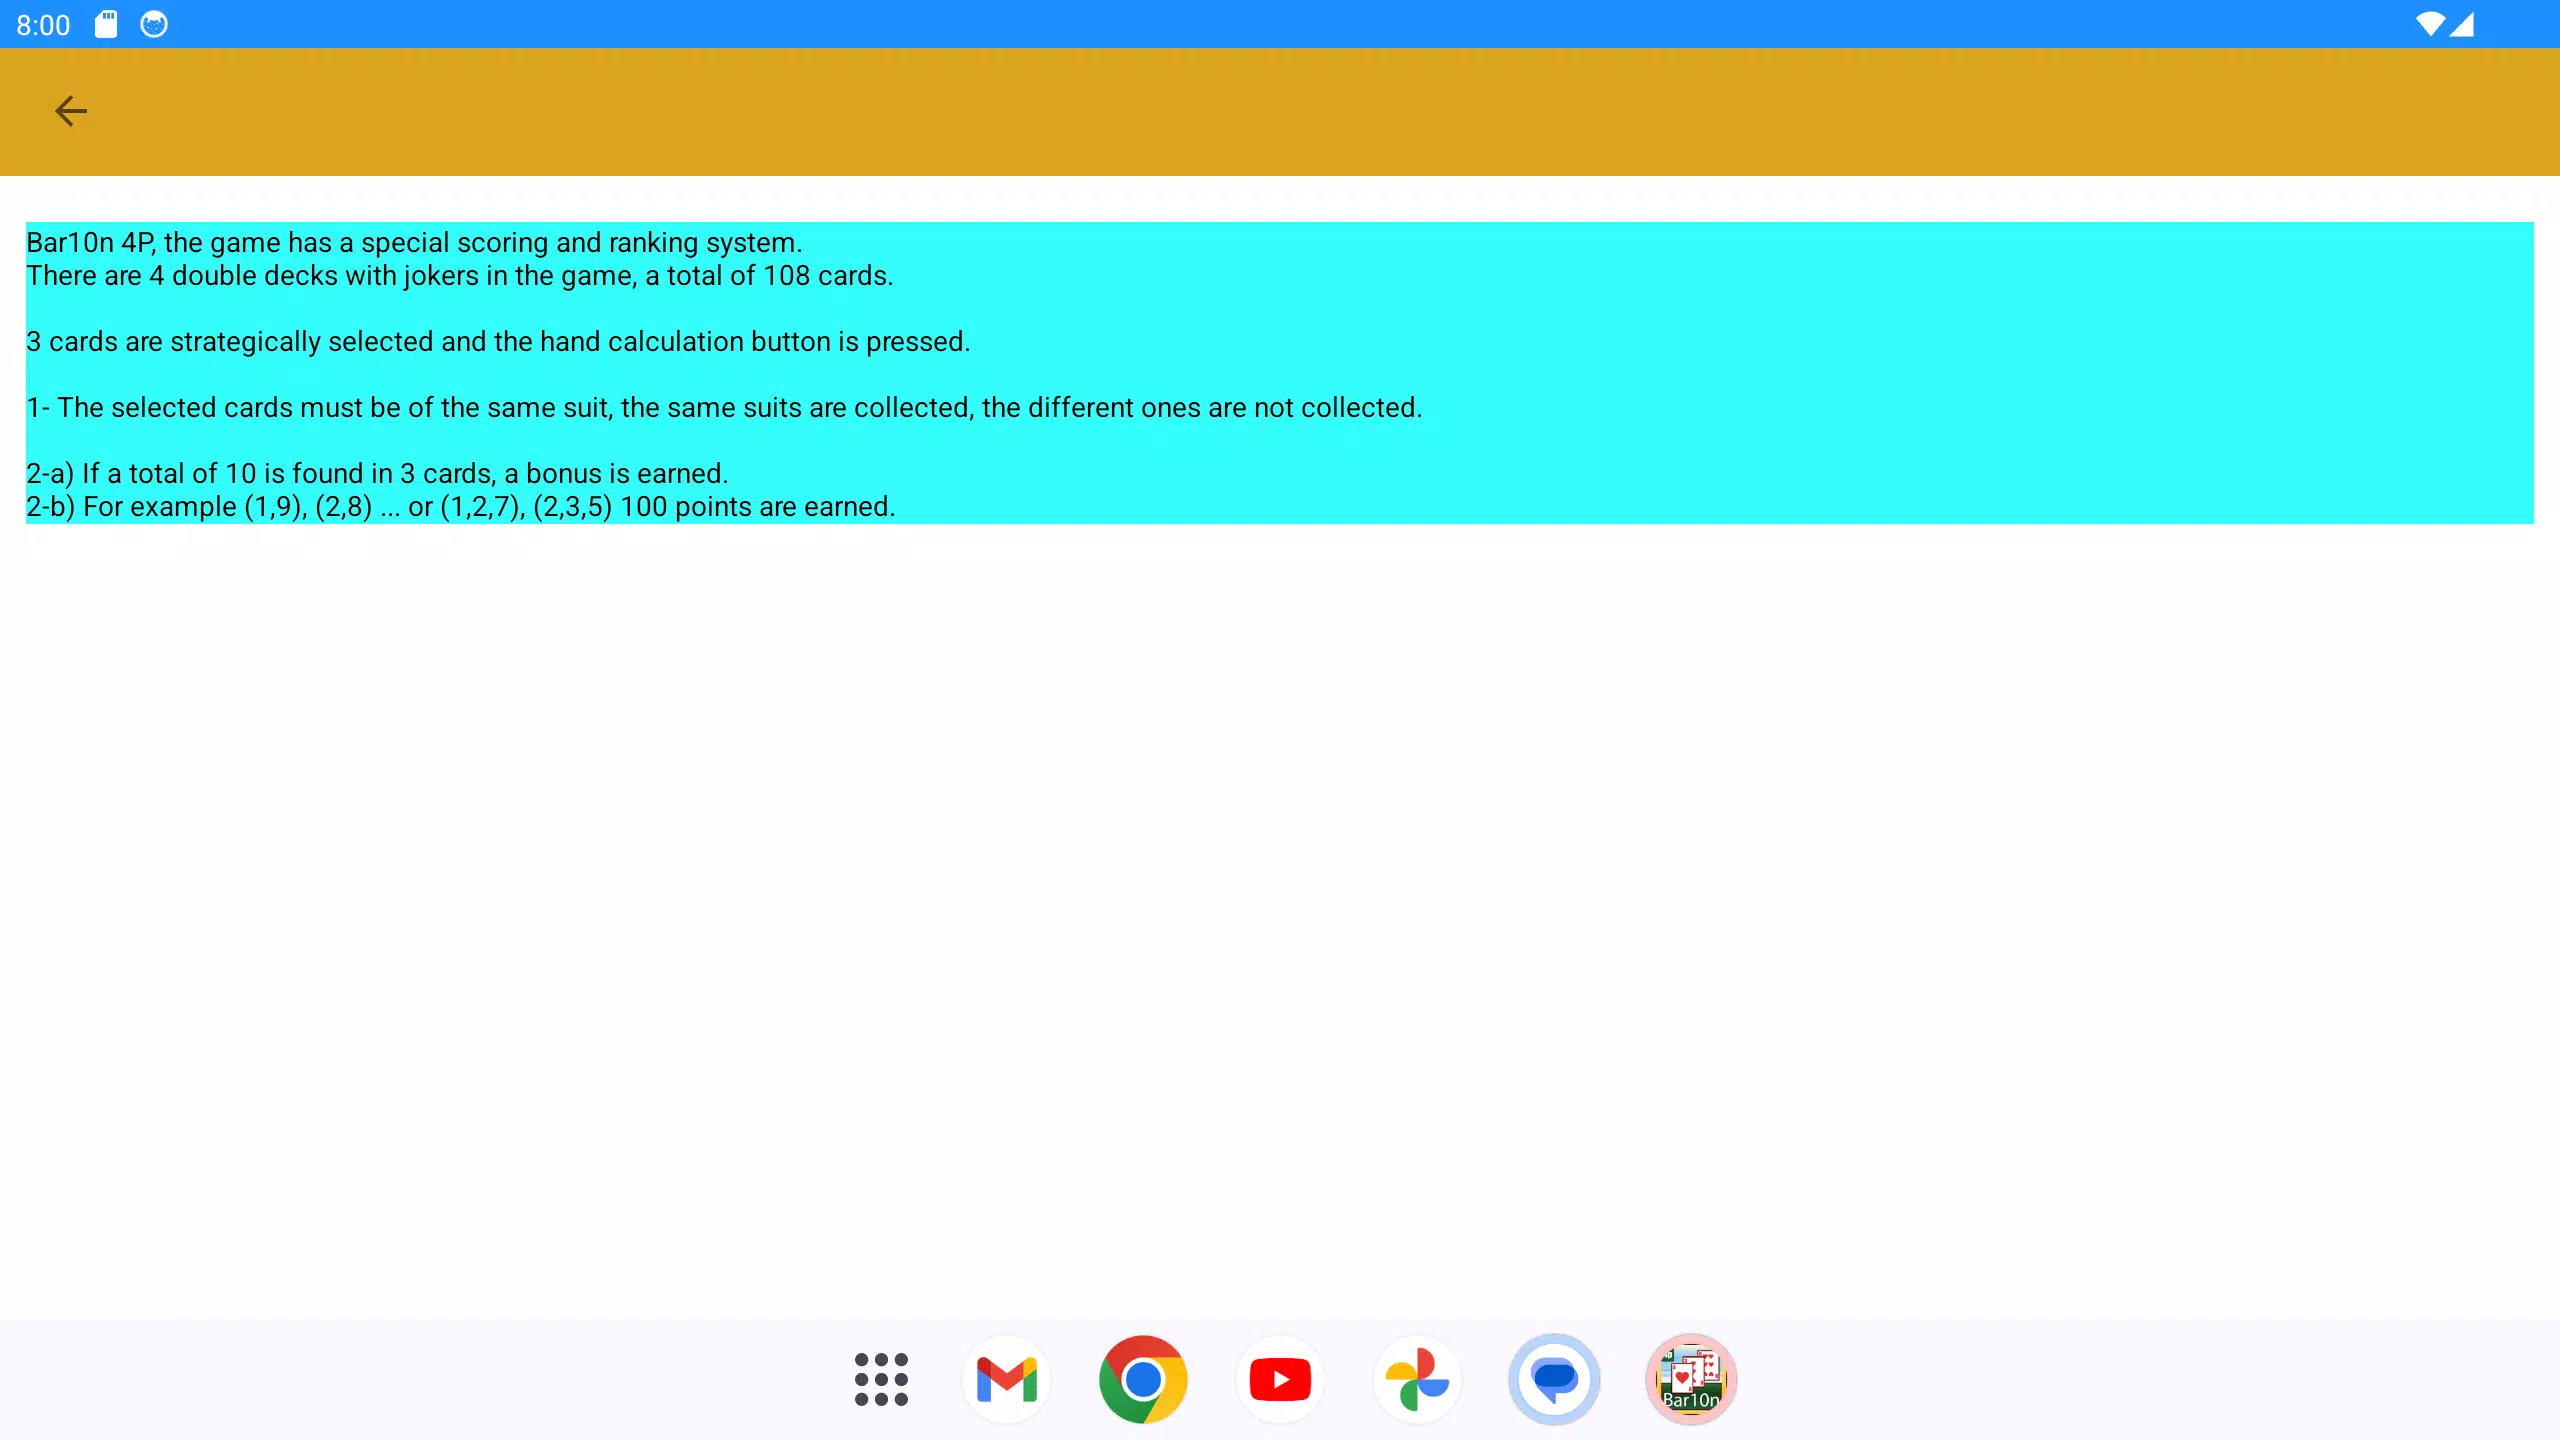Open Chrome from the dock
Screen dimensions: 2560x1440
[1143, 1379]
